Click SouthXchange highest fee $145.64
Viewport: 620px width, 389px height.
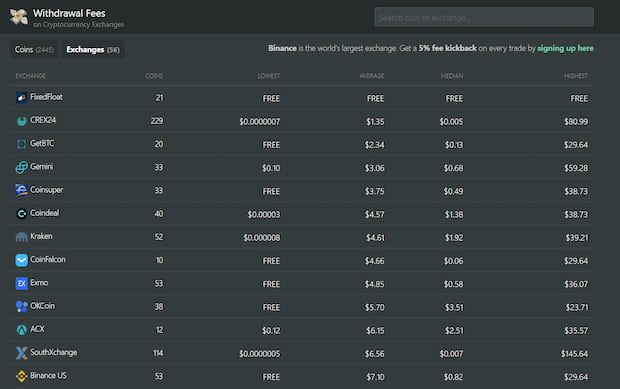point(575,354)
